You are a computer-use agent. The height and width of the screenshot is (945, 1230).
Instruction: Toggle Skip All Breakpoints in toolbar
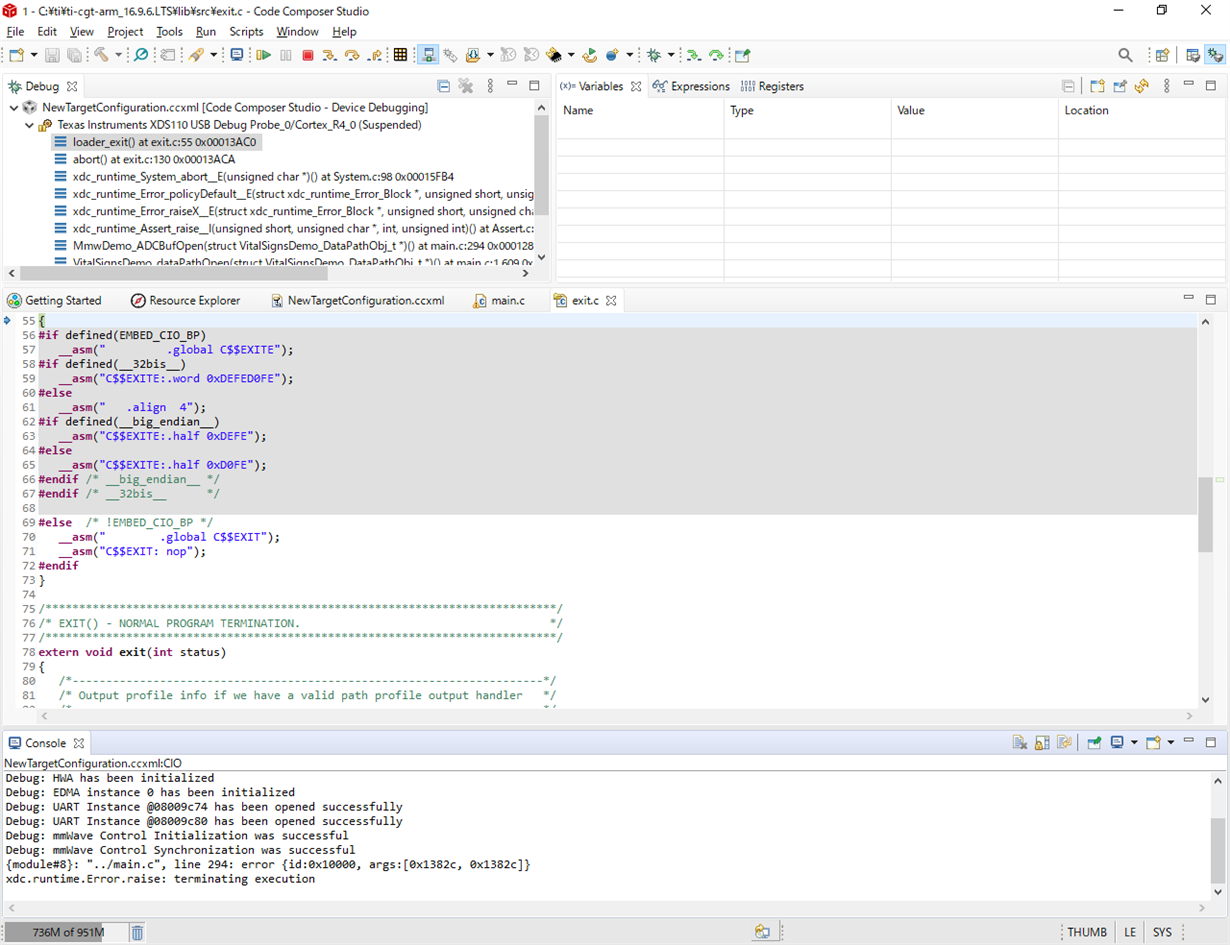[x=141, y=55]
